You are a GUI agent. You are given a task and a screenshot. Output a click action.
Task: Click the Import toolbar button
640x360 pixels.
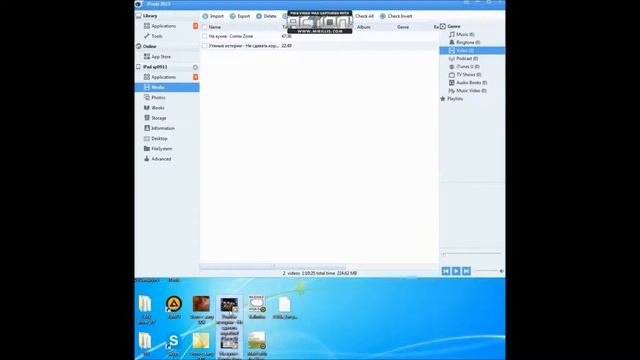pos(213,16)
